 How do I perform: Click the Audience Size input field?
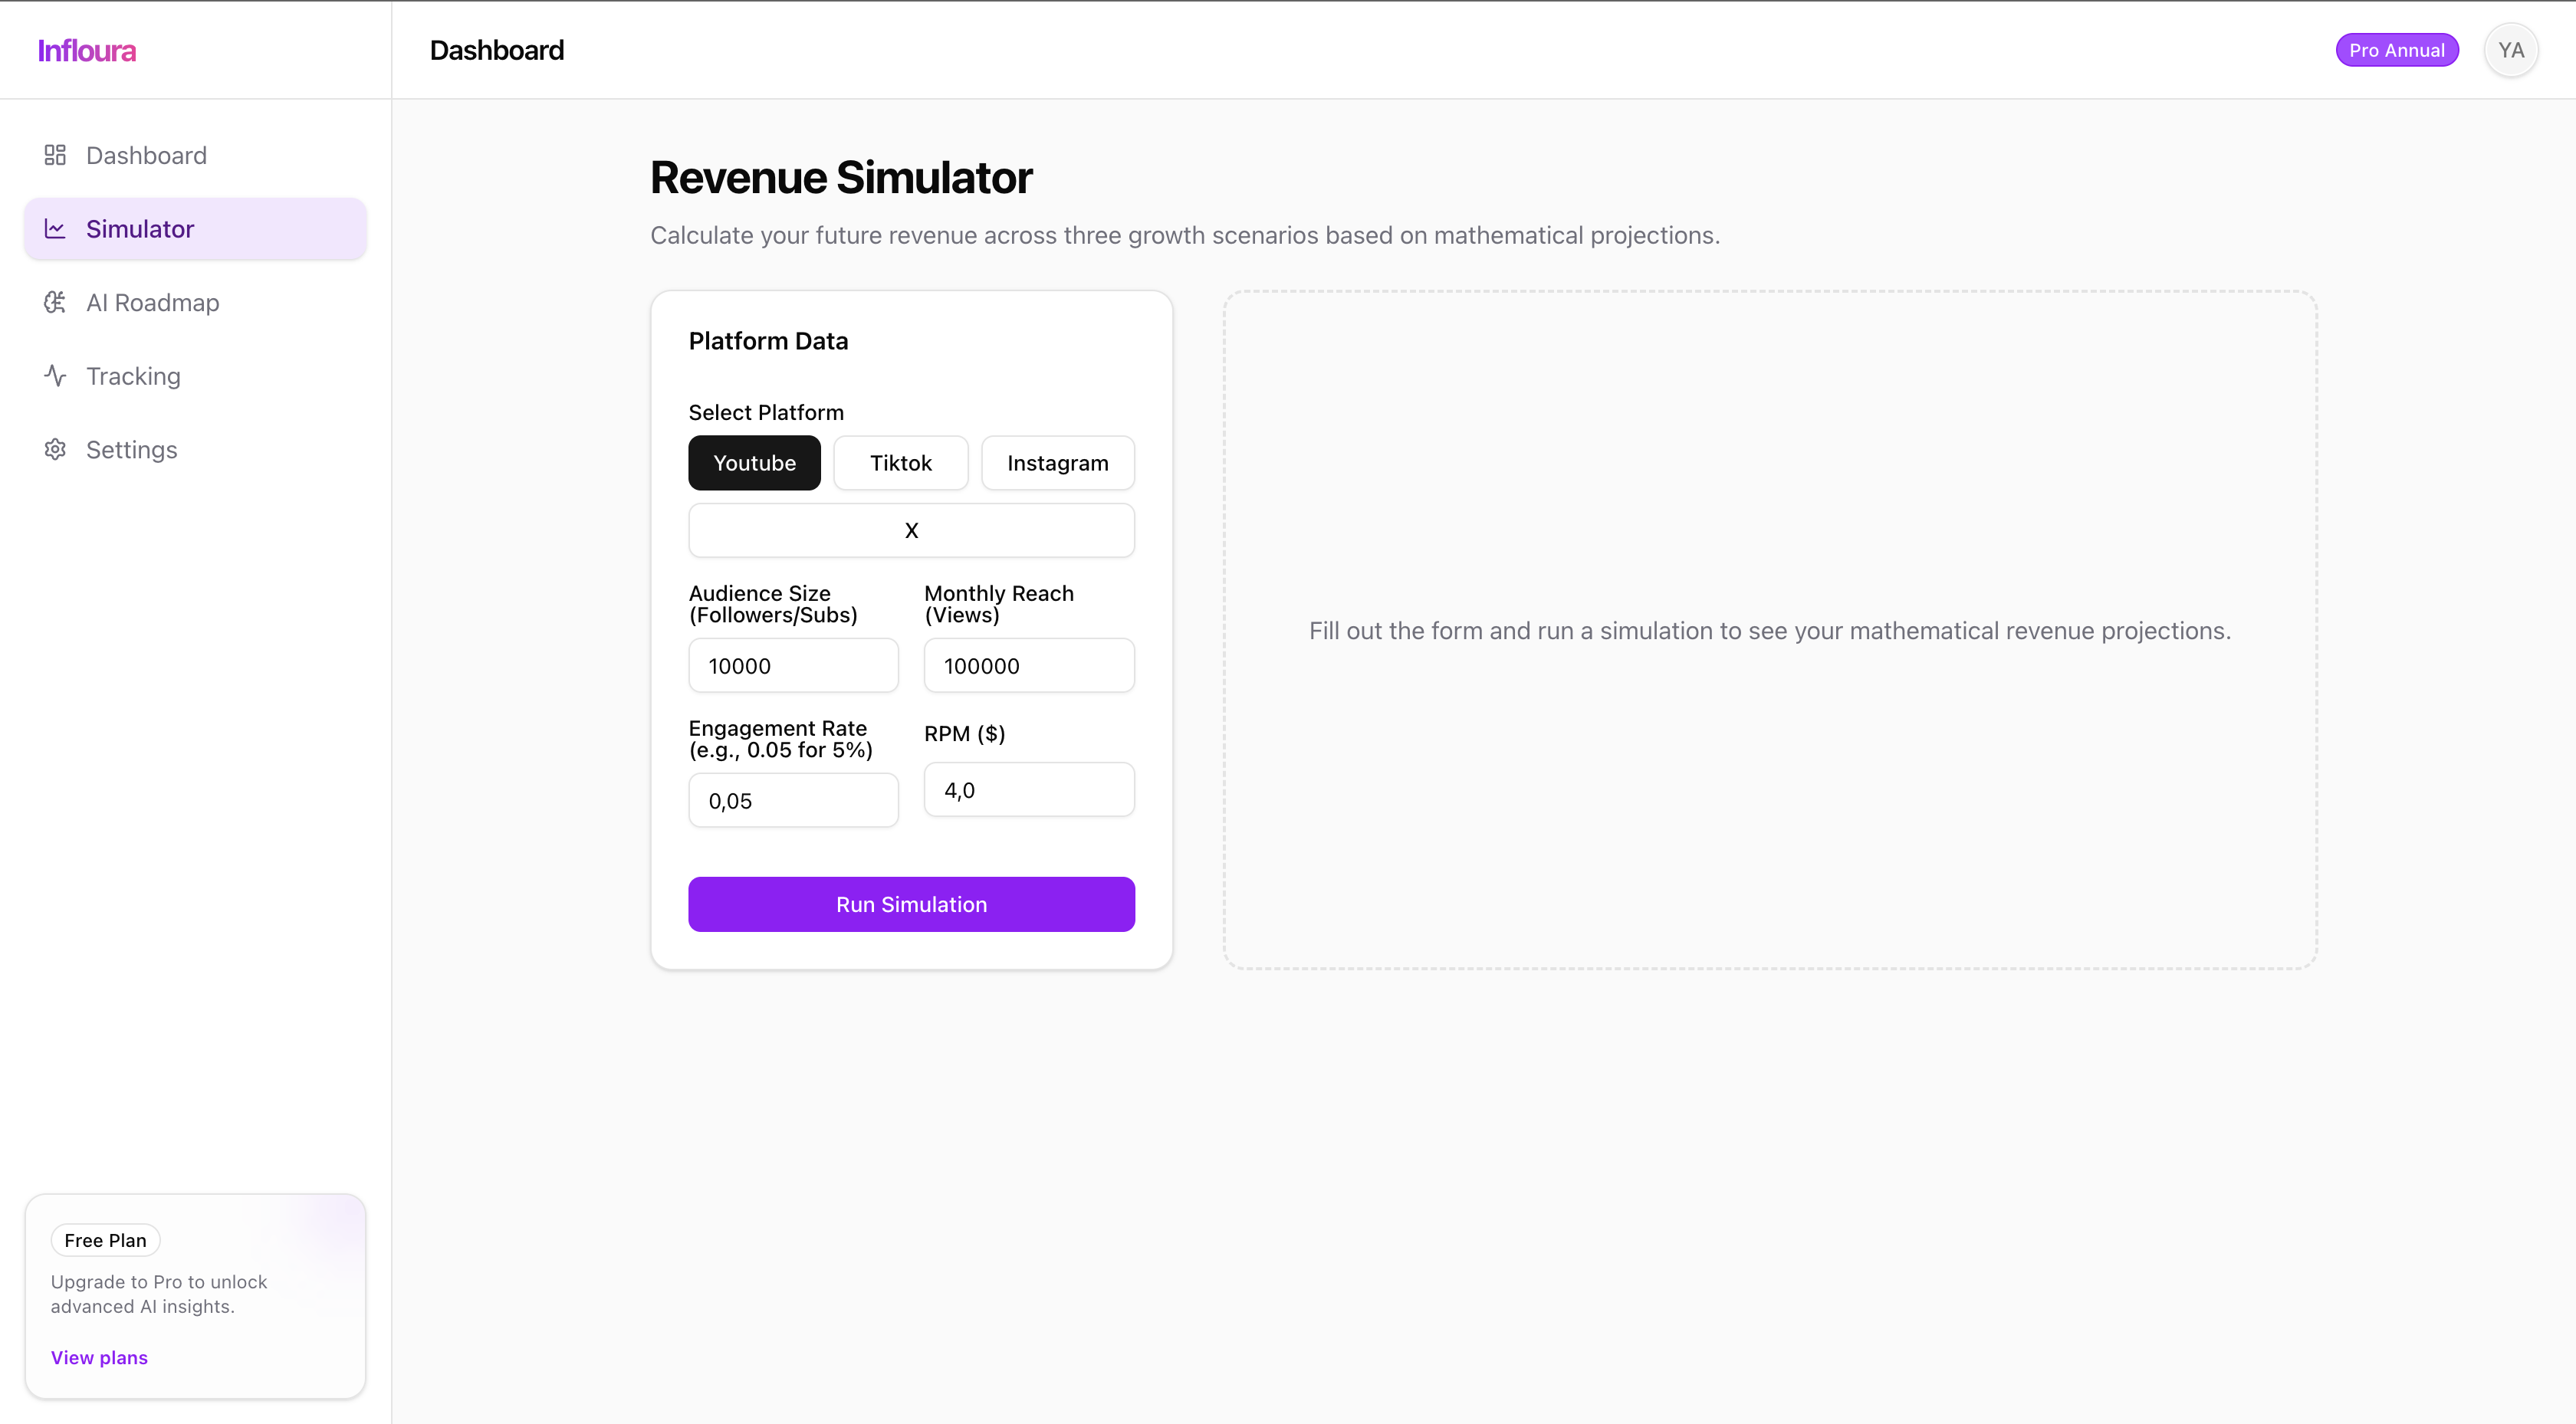click(794, 666)
